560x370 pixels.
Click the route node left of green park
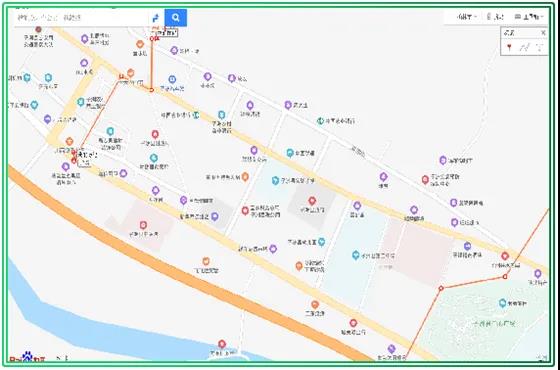click(441, 288)
